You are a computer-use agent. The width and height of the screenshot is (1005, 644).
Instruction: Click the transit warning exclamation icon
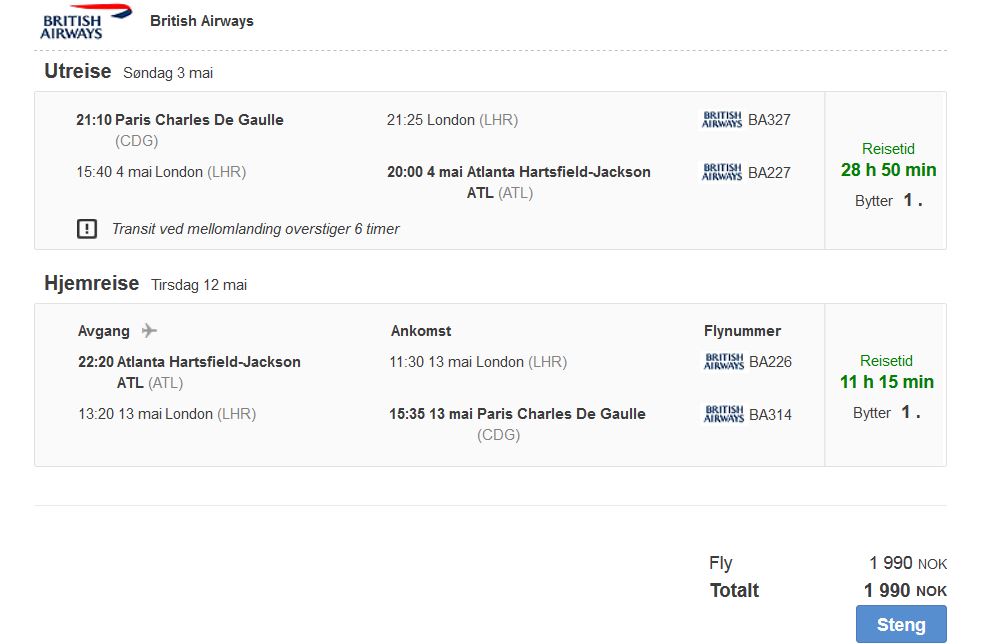(x=87, y=229)
